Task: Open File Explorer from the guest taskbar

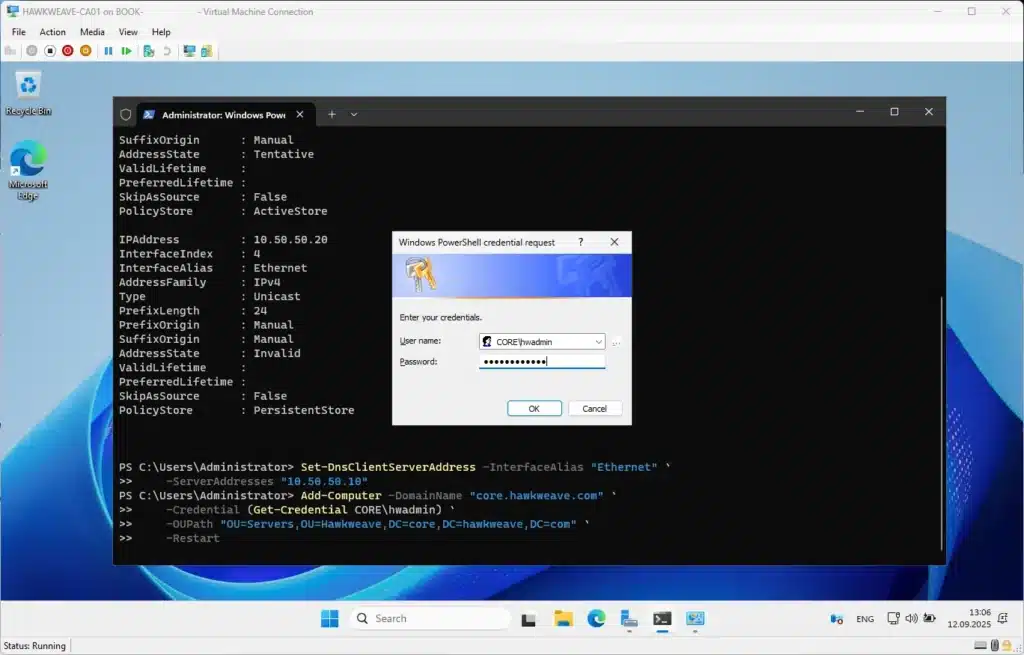Action: tap(563, 619)
